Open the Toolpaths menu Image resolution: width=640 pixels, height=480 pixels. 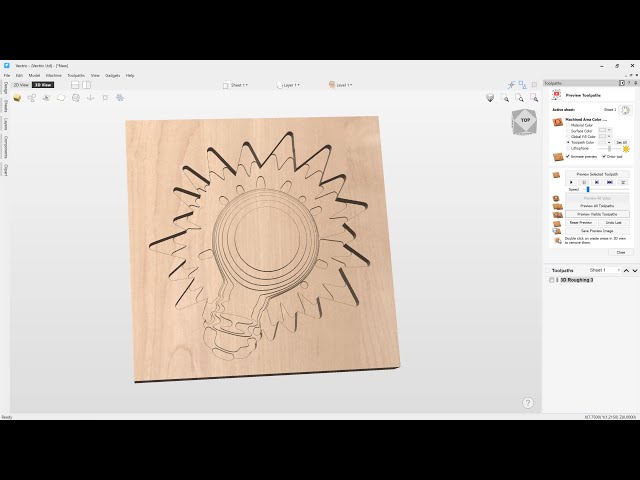click(x=76, y=76)
